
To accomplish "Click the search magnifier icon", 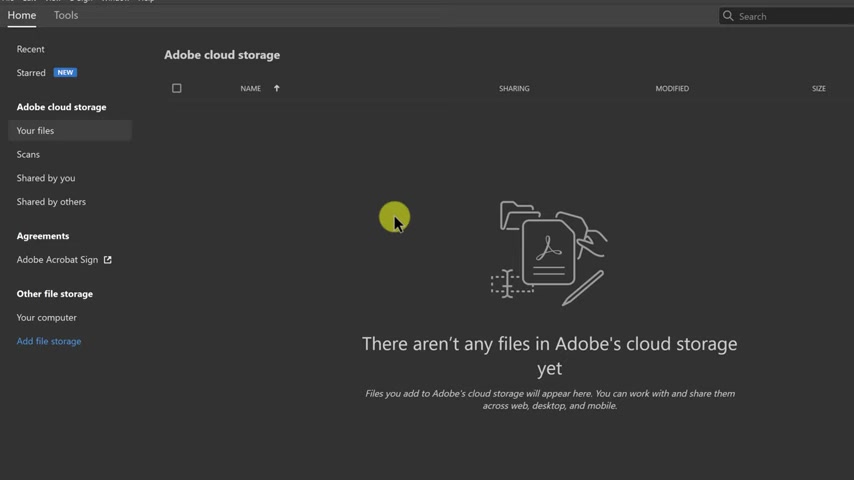I will tap(728, 16).
